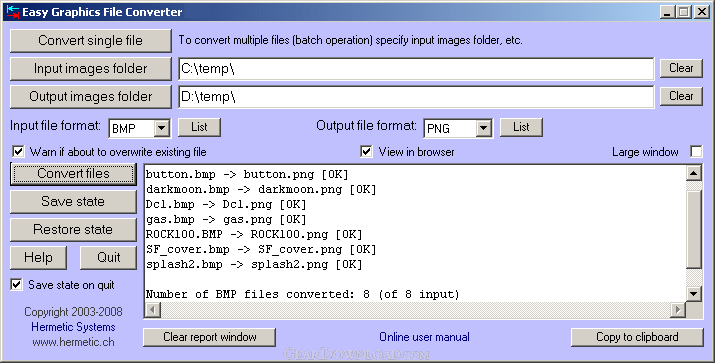This screenshot has width=715, height=363.
Task: Click the Restore state button
Action: pyautogui.click(x=73, y=229)
